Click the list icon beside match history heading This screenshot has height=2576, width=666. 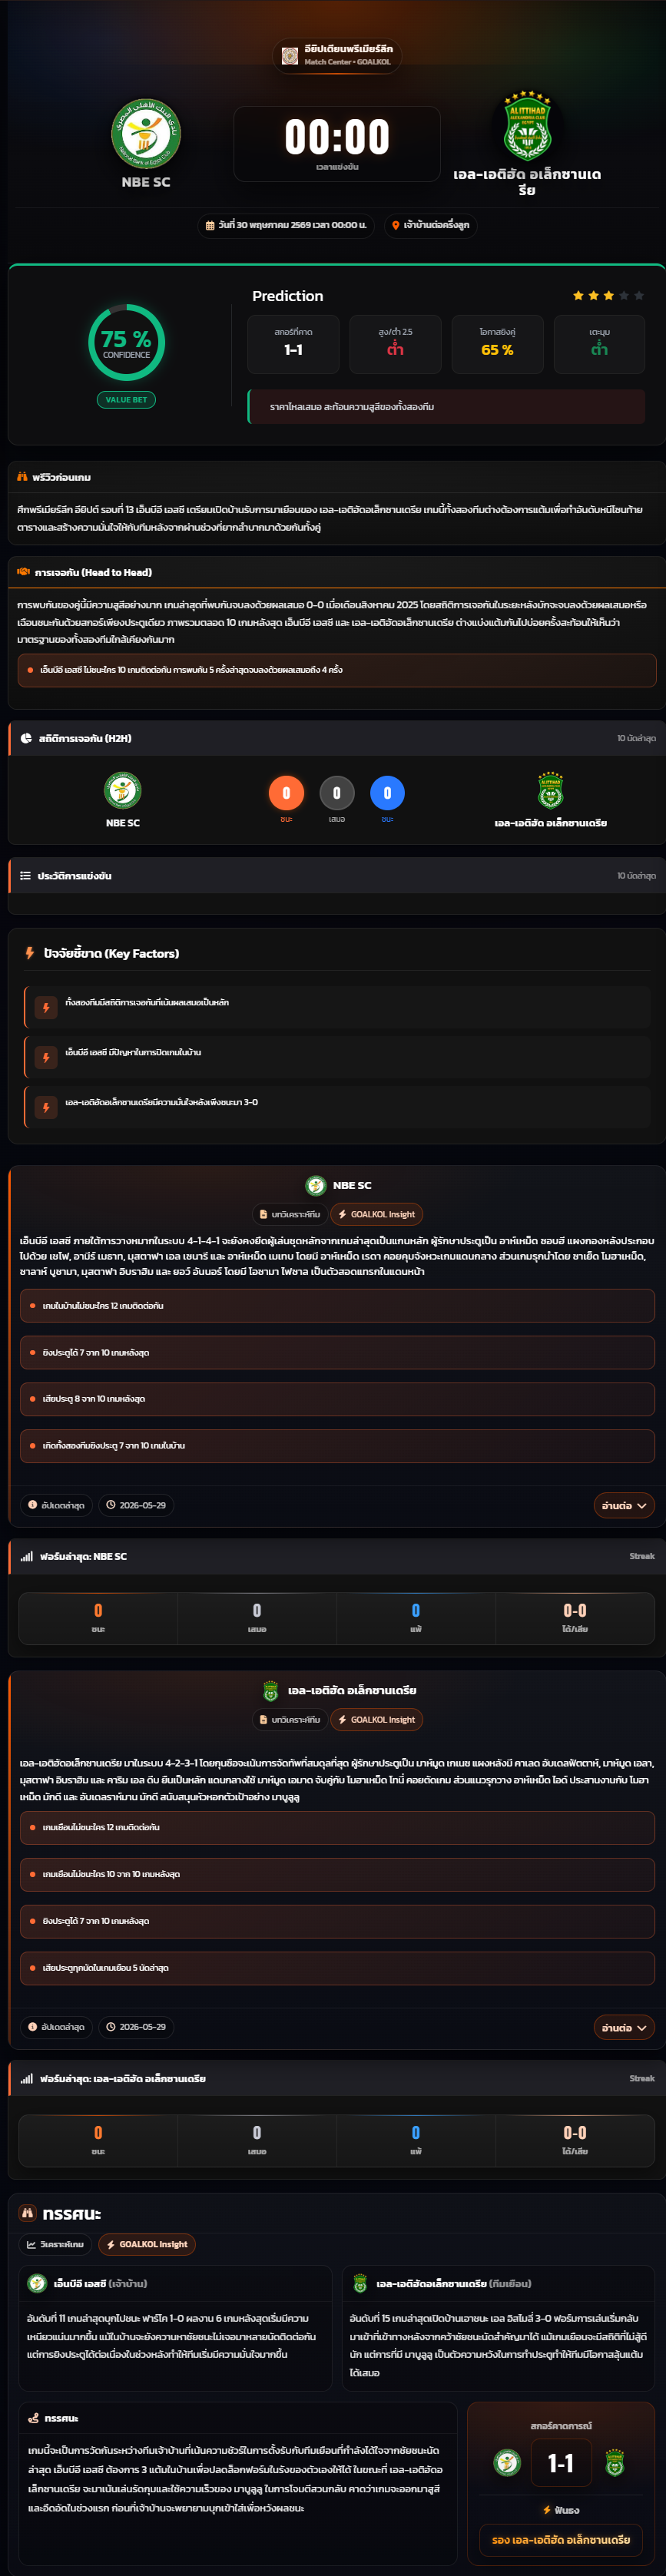tap(25, 875)
